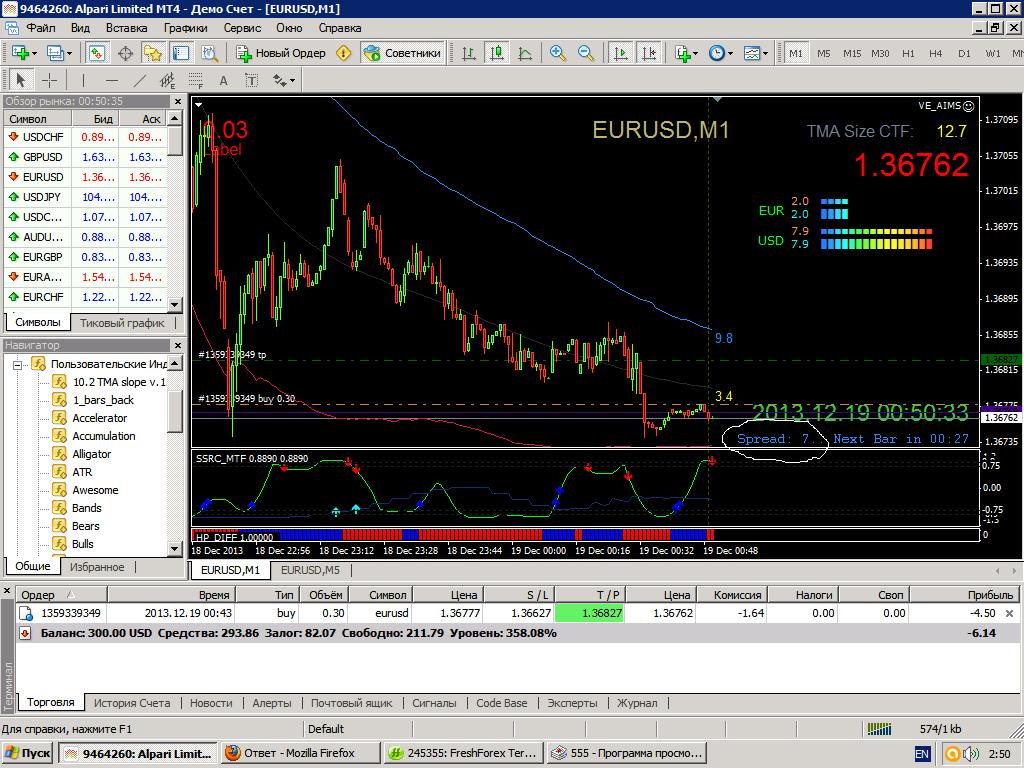Select the M5 timeframe

[824, 54]
